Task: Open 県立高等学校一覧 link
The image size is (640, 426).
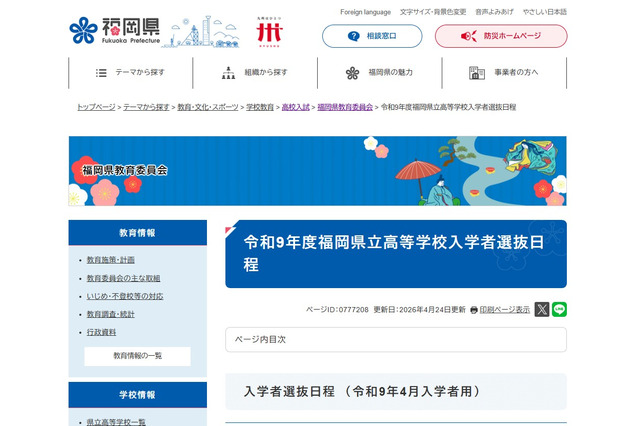Action: (x=116, y=422)
